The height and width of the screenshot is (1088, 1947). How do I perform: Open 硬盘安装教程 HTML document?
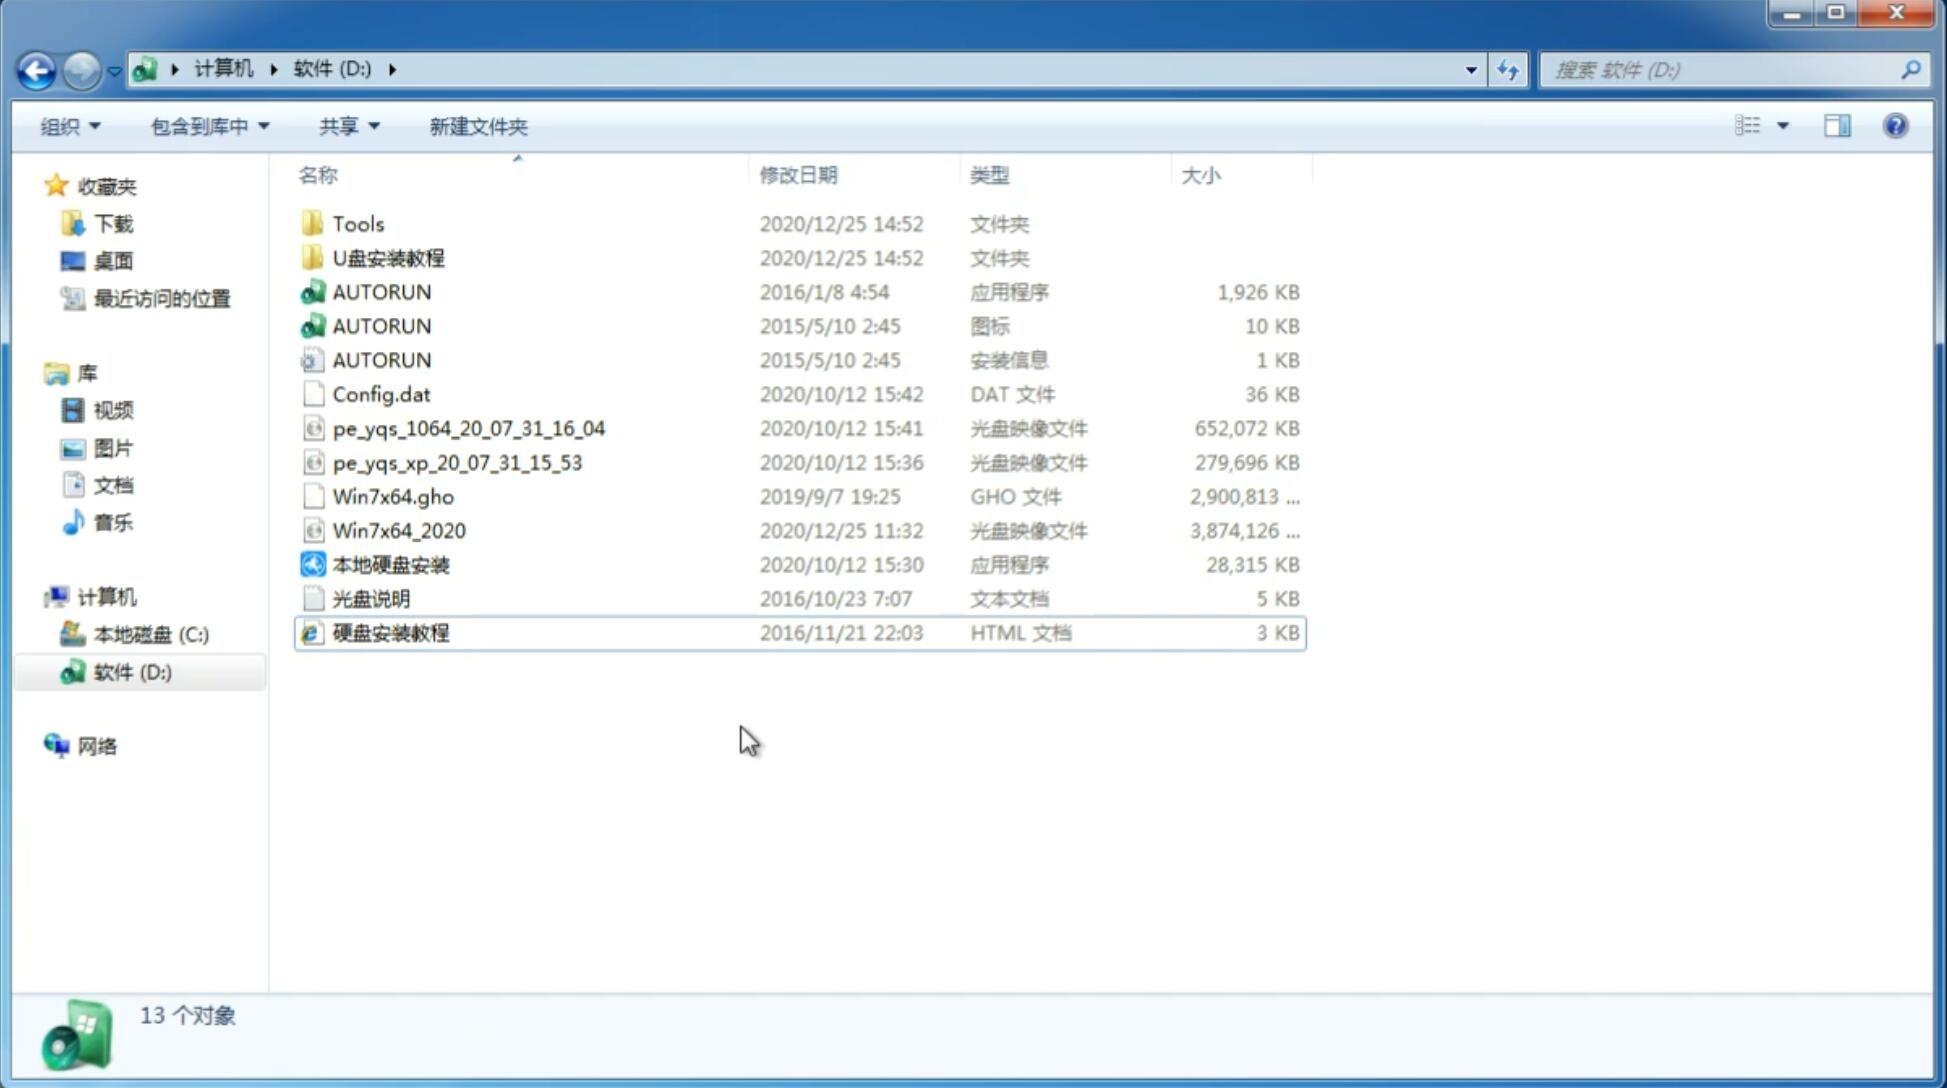pos(390,632)
